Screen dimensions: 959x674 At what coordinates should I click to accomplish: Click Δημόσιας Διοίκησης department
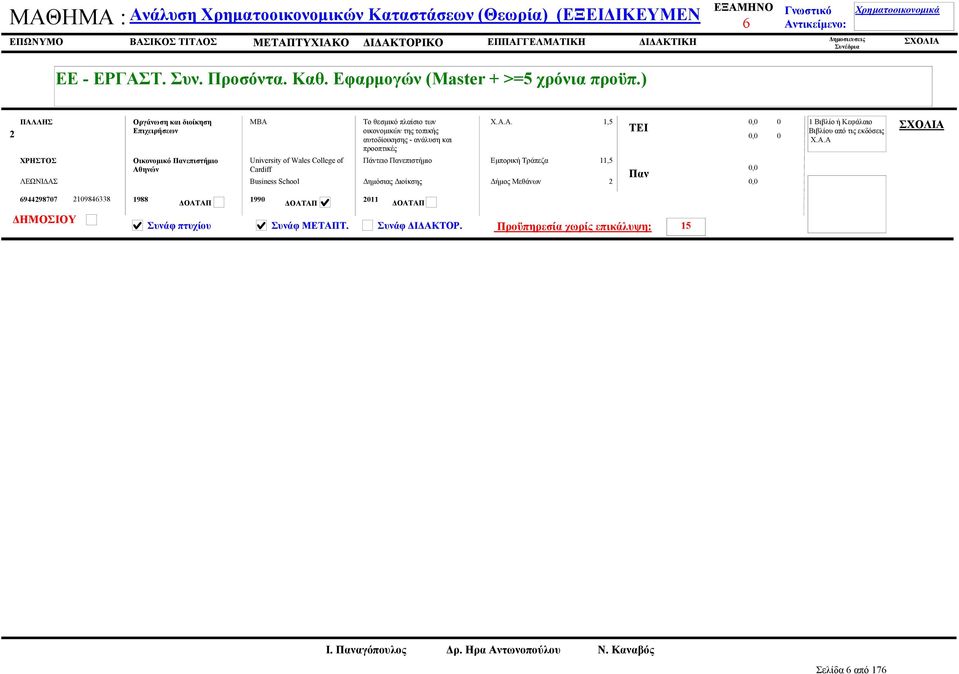click(392, 182)
